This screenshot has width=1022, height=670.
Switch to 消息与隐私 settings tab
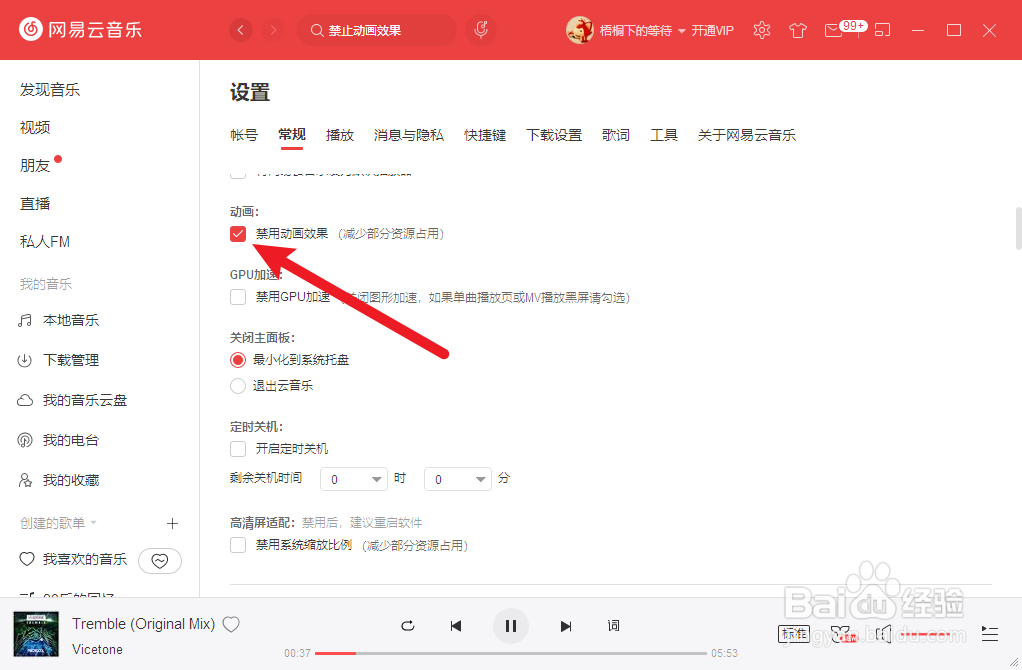(409, 135)
